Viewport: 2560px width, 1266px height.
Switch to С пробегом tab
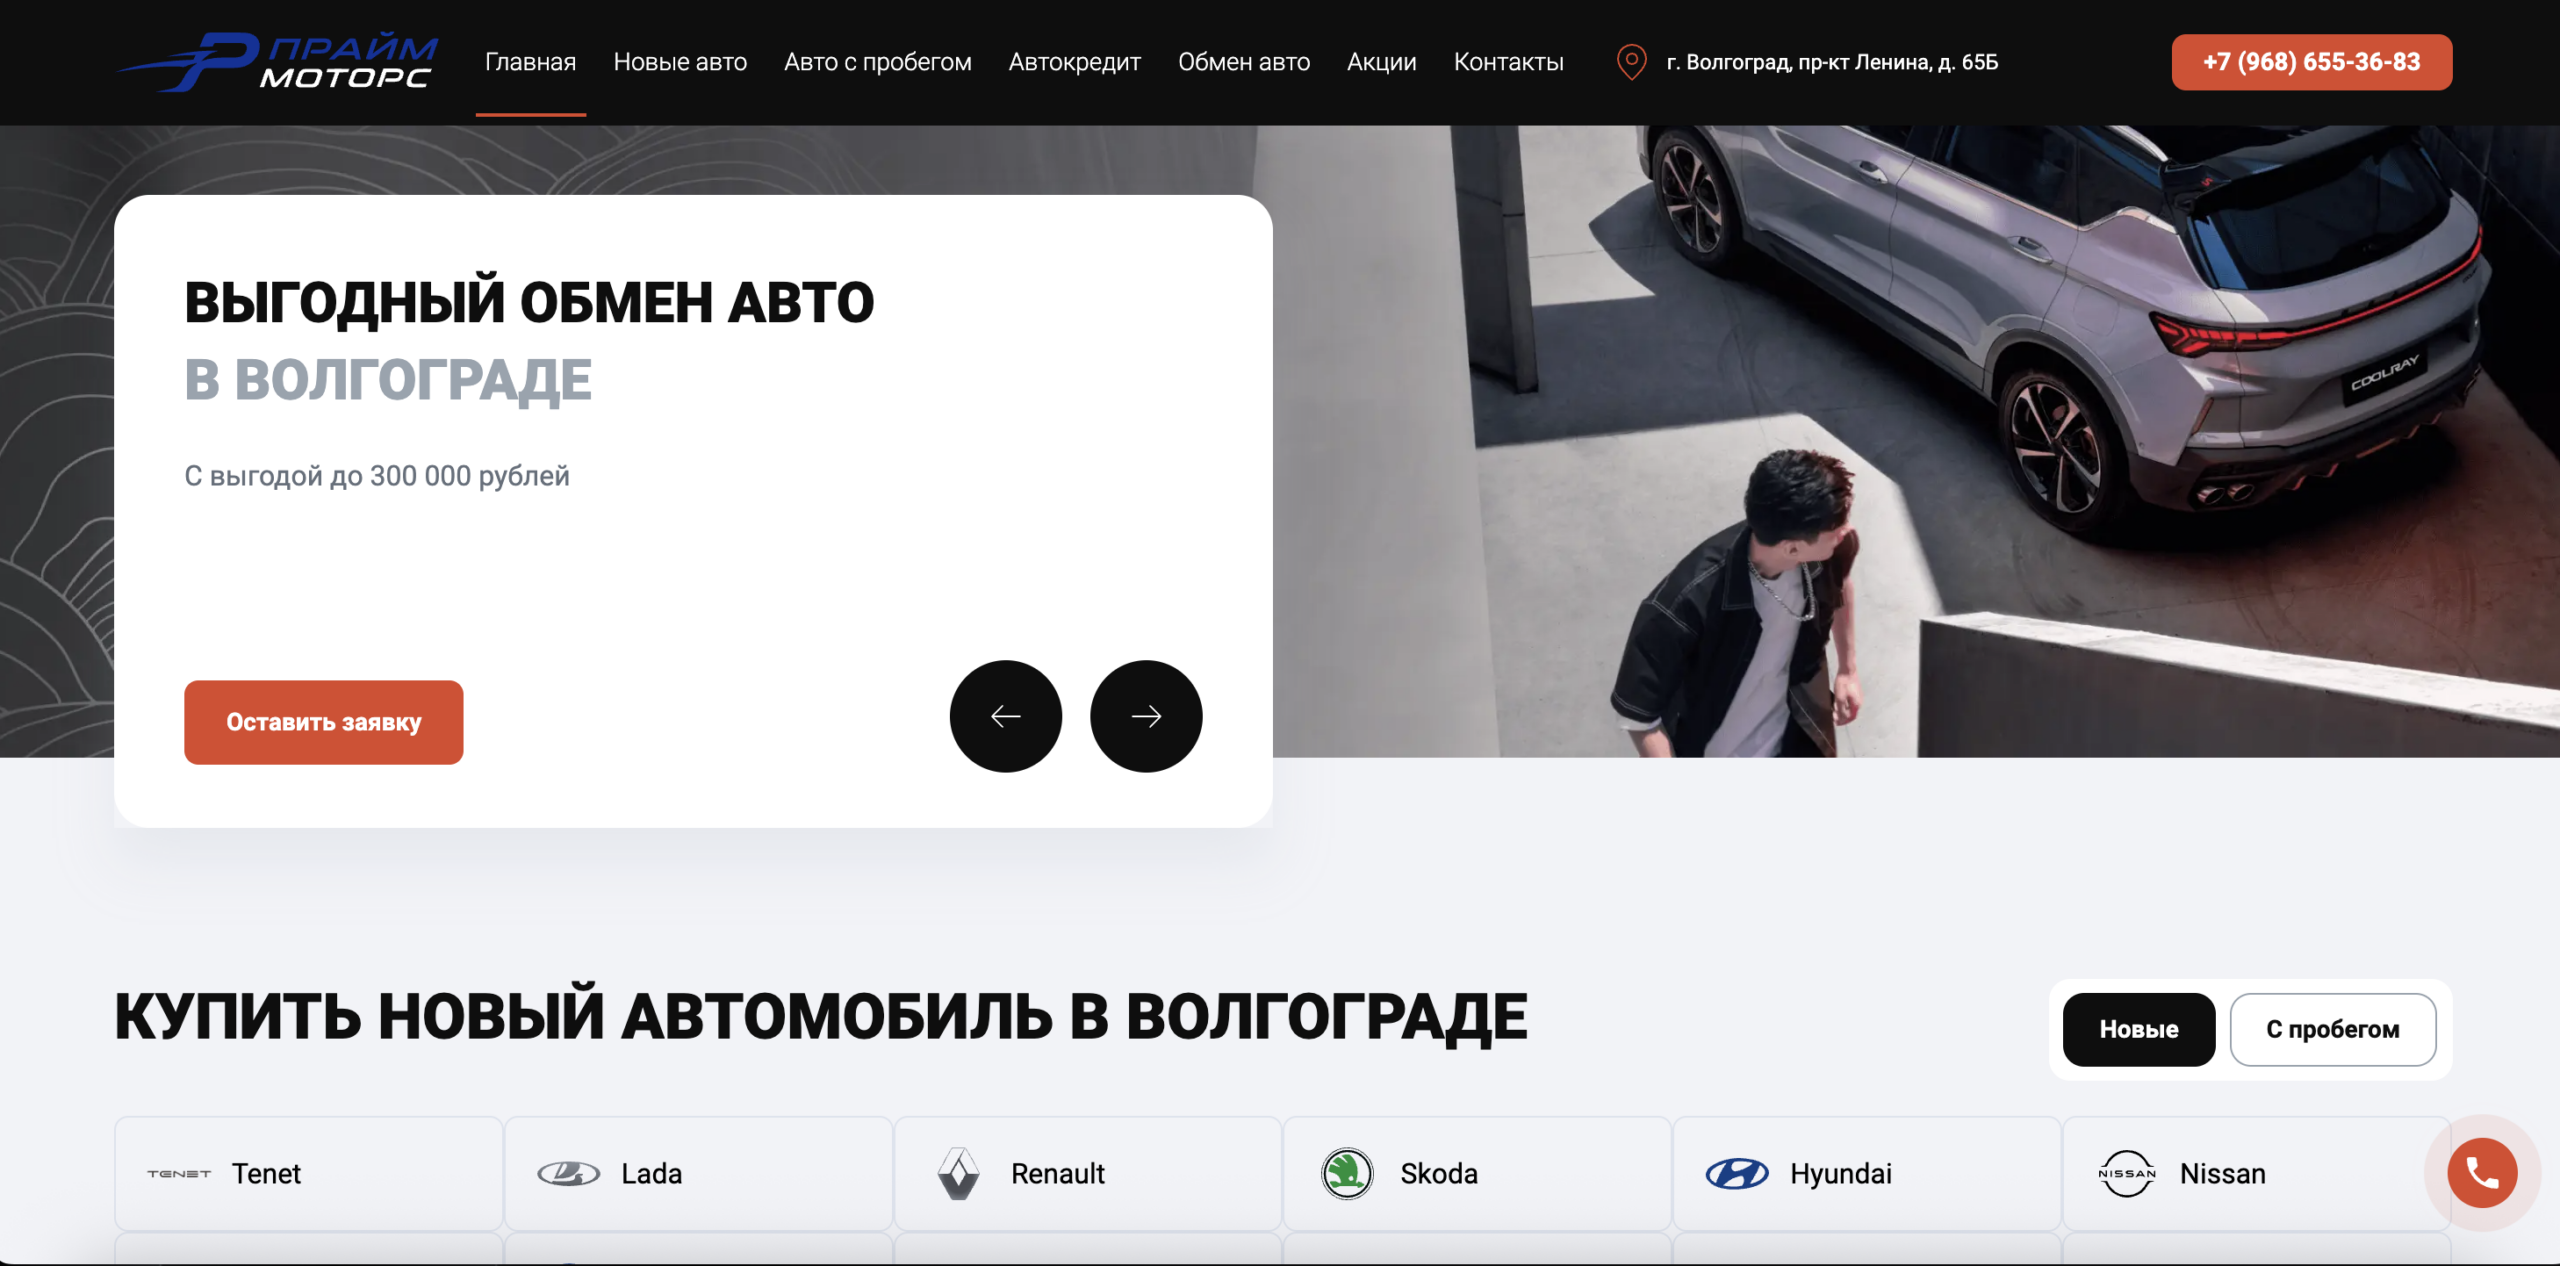pyautogui.click(x=2332, y=1029)
